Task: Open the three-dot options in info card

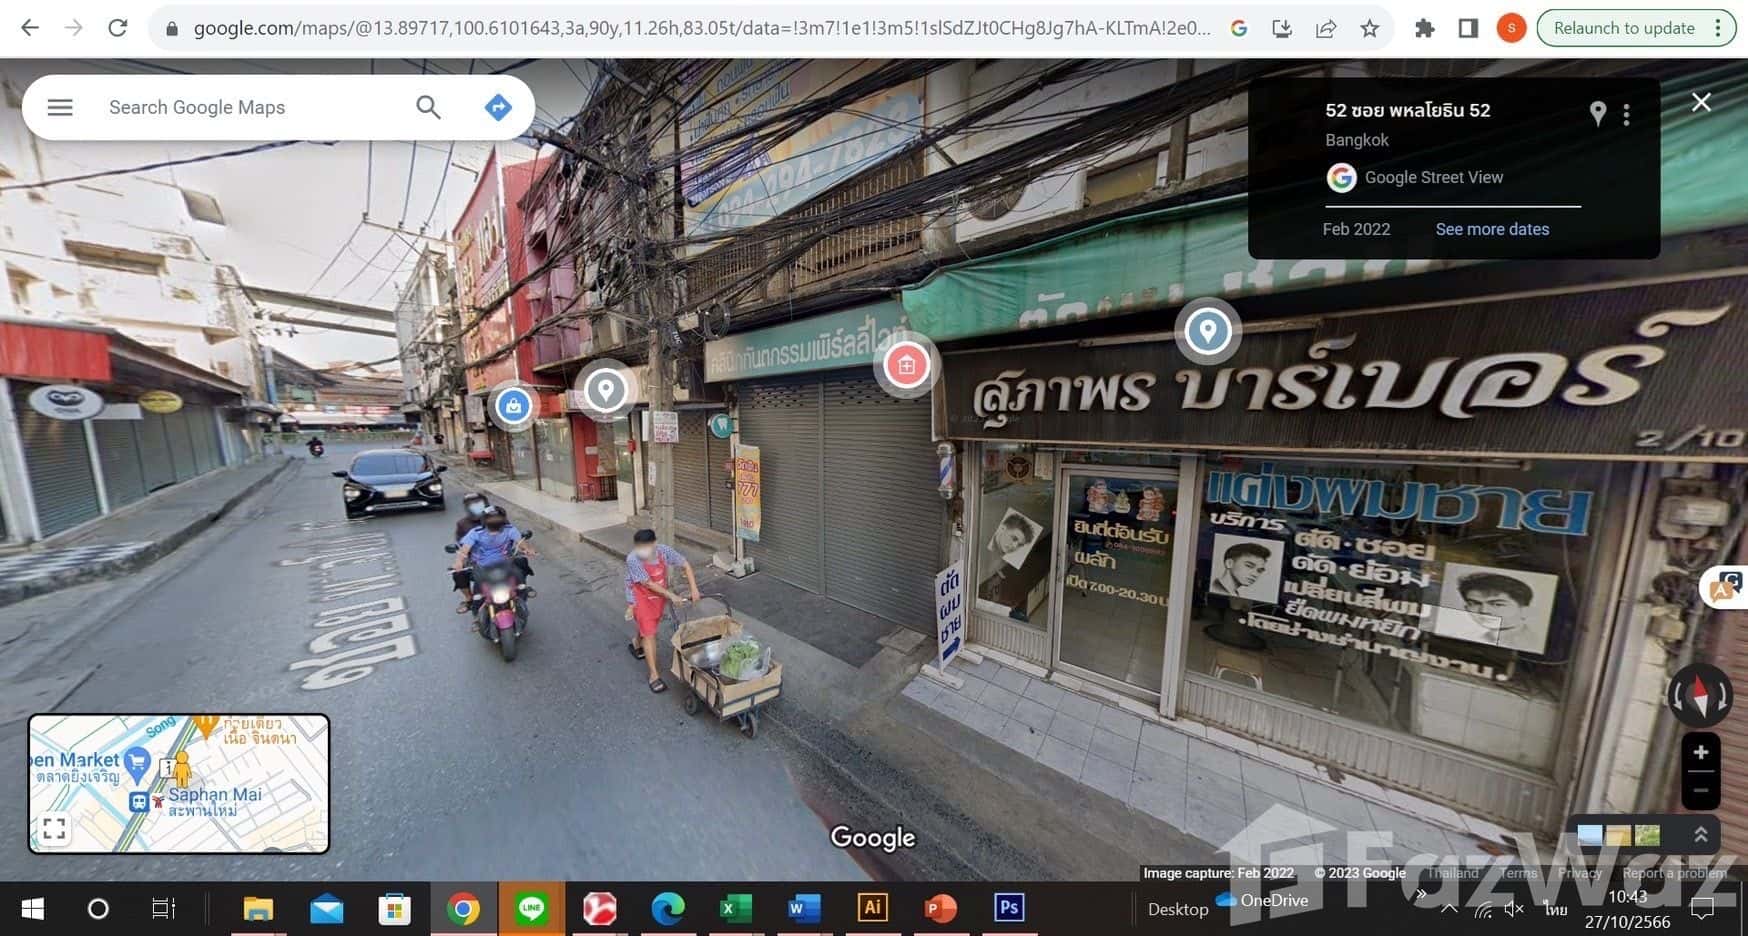Action: pyautogui.click(x=1627, y=115)
